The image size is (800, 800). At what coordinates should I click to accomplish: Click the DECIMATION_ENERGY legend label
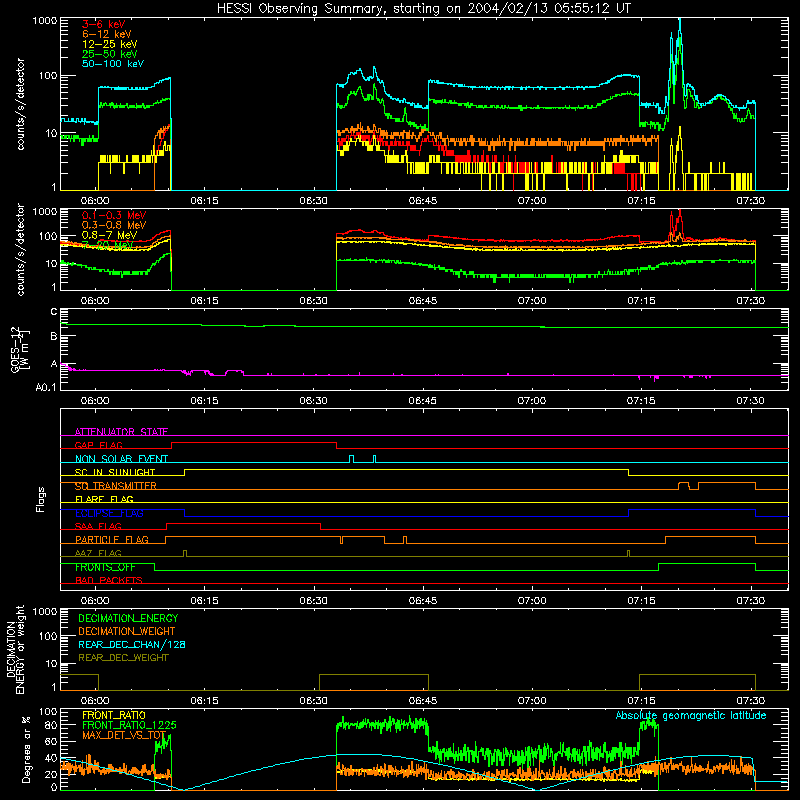coord(128,618)
